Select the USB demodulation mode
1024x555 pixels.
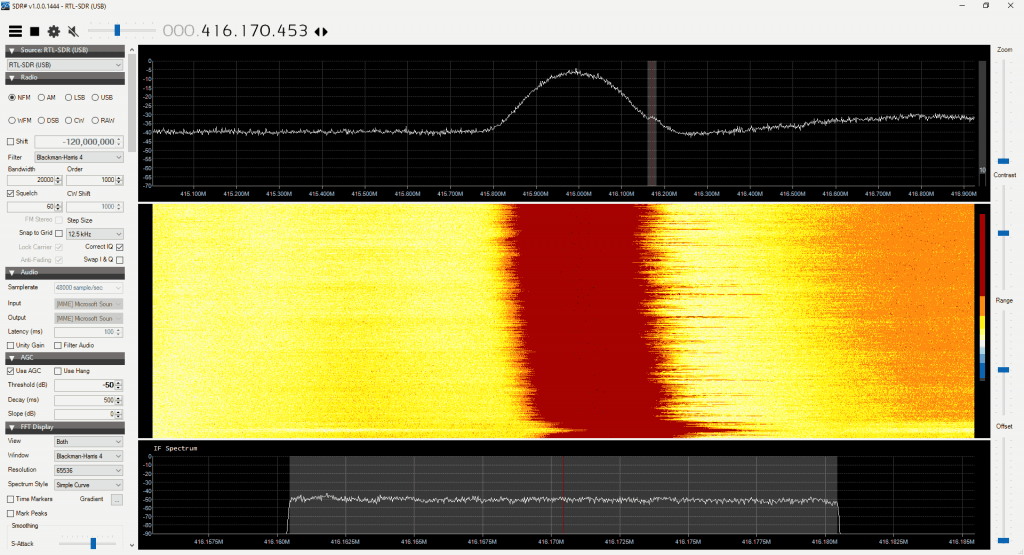96,97
